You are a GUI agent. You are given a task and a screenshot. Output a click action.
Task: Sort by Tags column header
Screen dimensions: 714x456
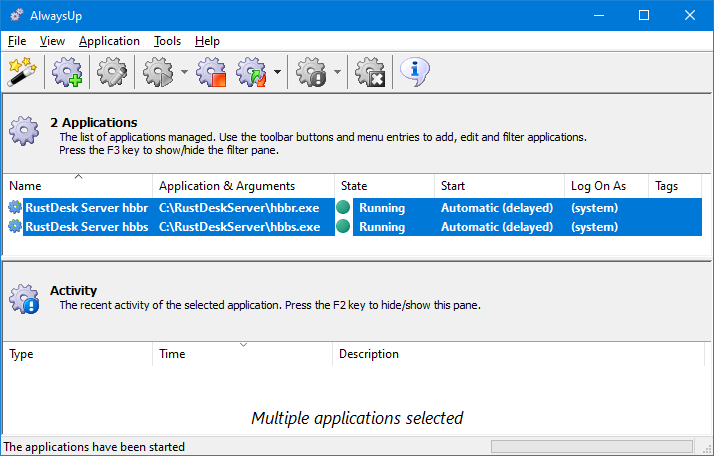(x=675, y=186)
